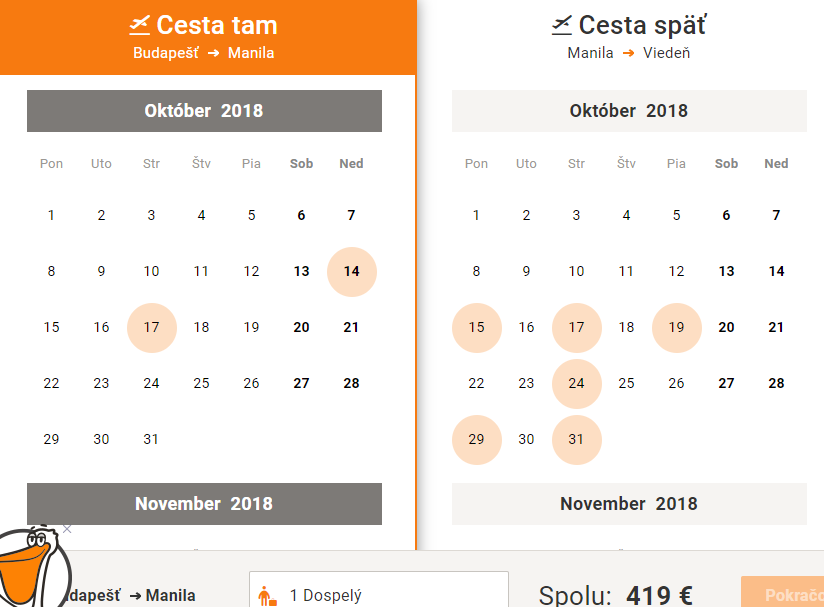Close the pelican mascot popup
Image resolution: width=824 pixels, height=607 pixels.
[67, 529]
